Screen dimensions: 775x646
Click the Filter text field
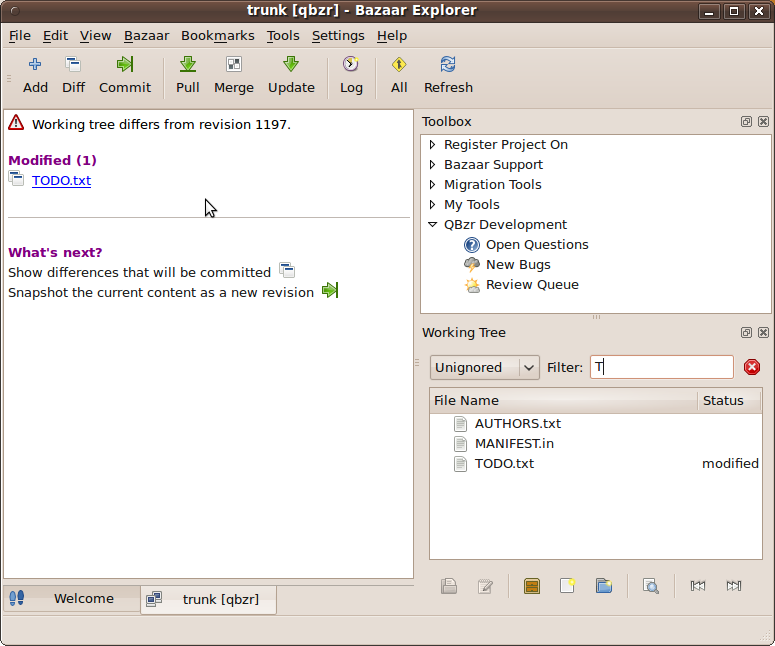(x=661, y=367)
